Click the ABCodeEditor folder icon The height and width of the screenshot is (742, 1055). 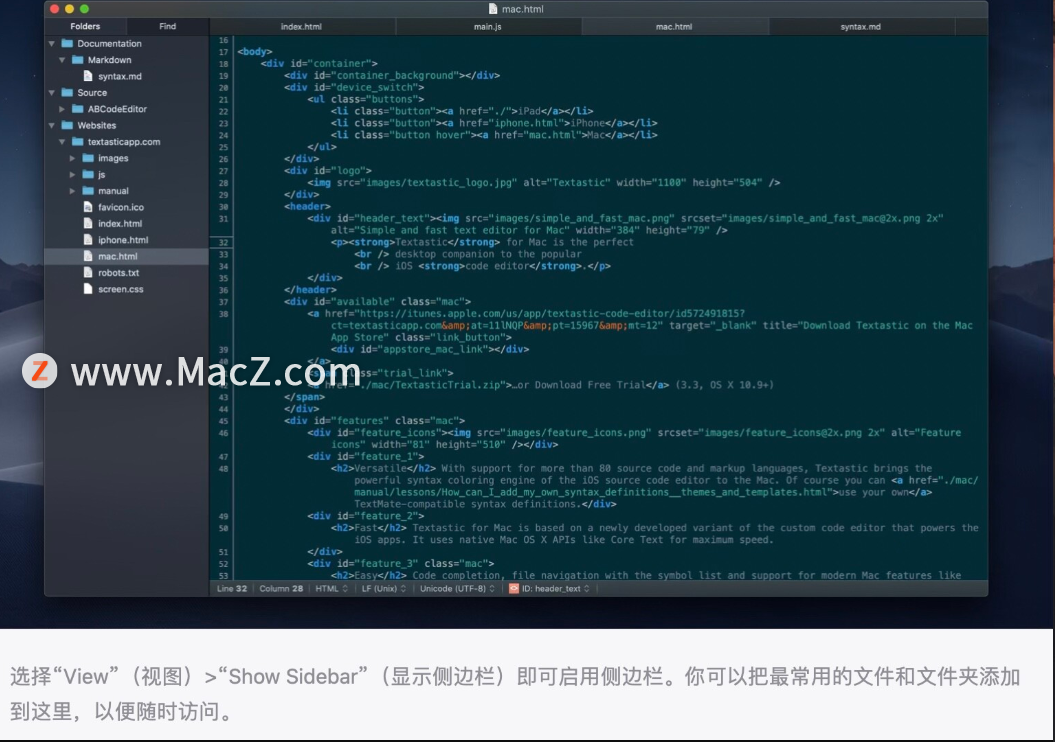coord(77,109)
